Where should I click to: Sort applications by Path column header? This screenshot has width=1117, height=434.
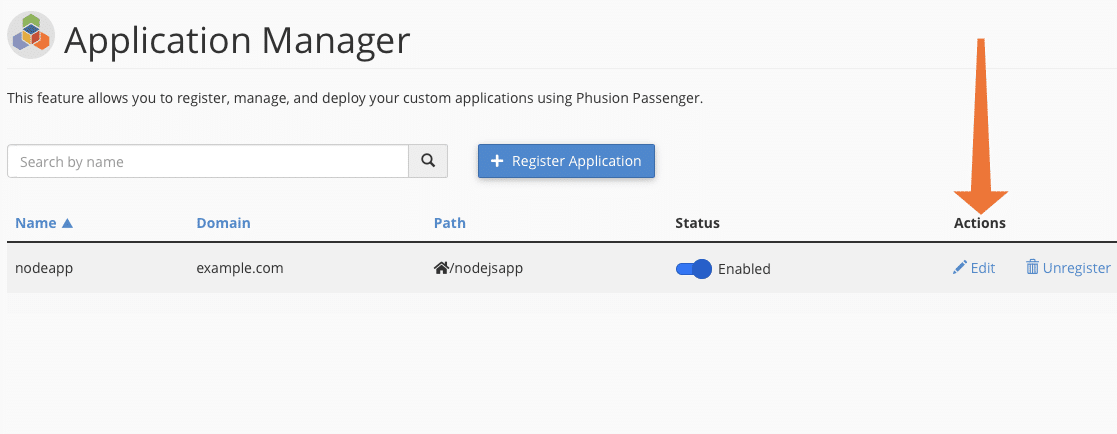(x=450, y=223)
